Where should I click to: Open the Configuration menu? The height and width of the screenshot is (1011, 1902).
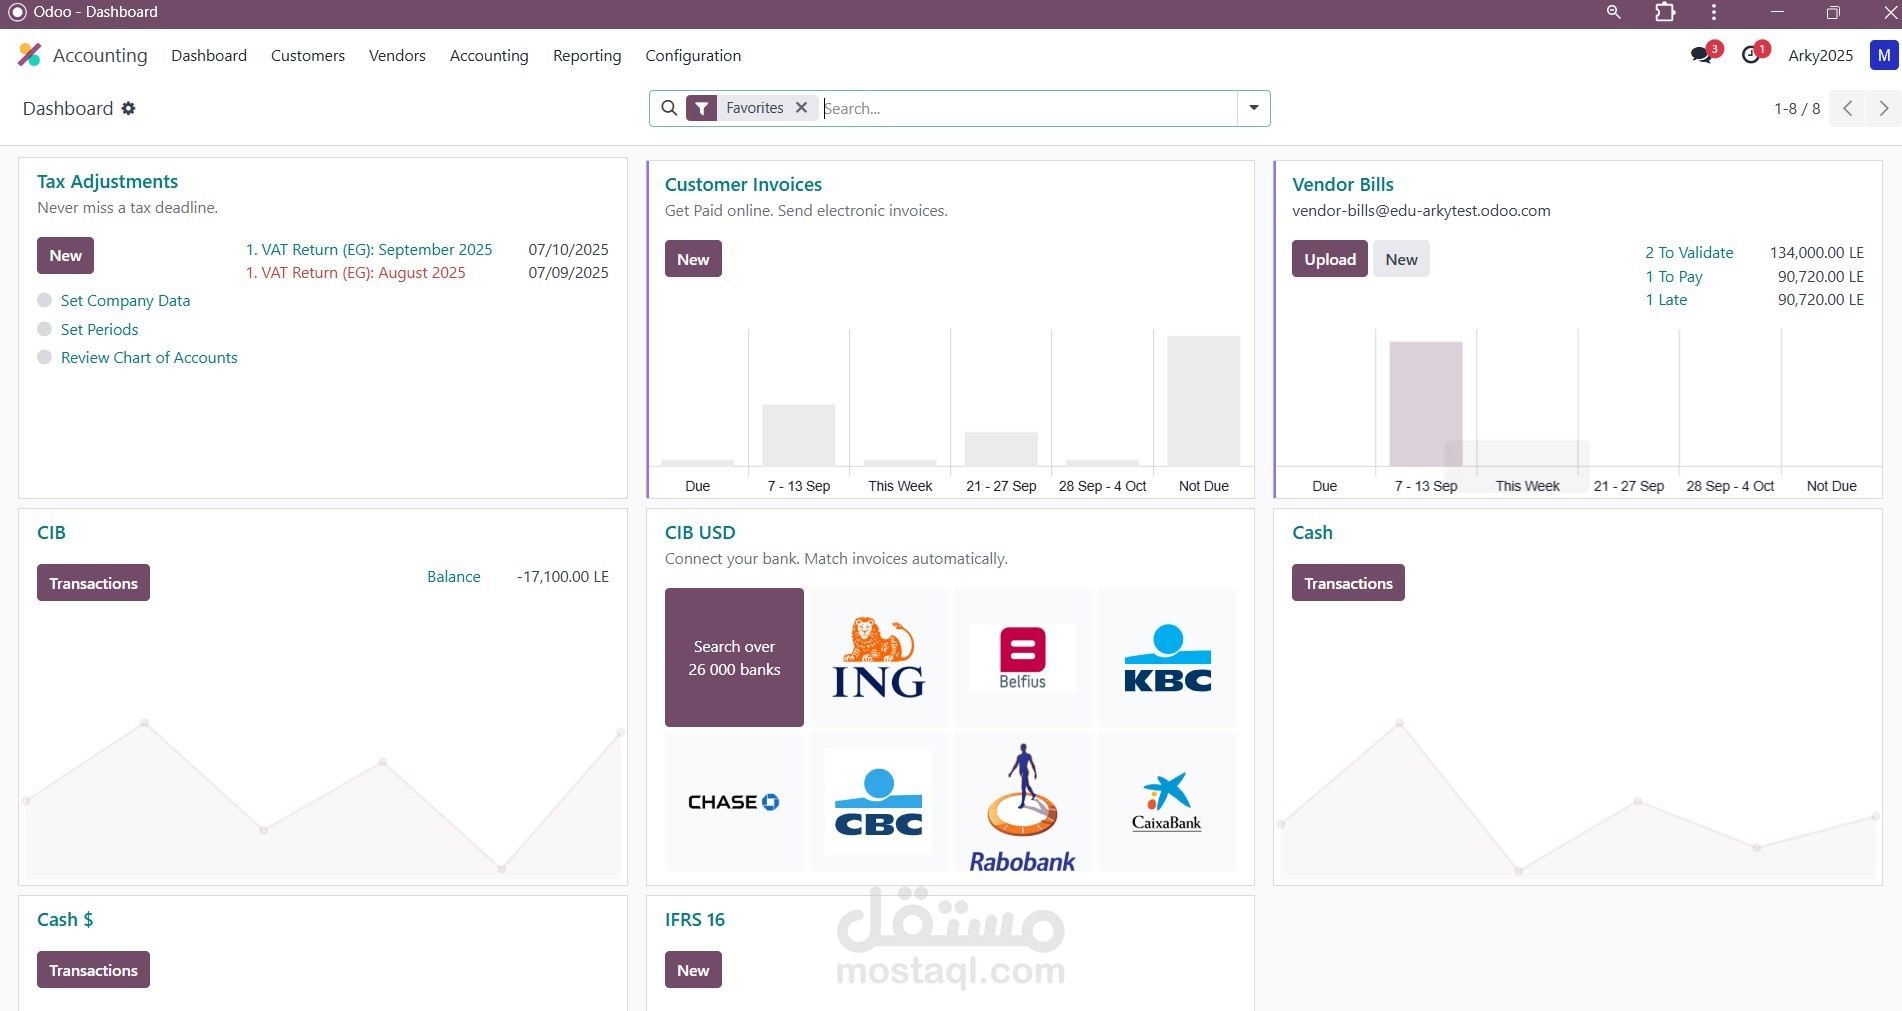click(x=693, y=55)
